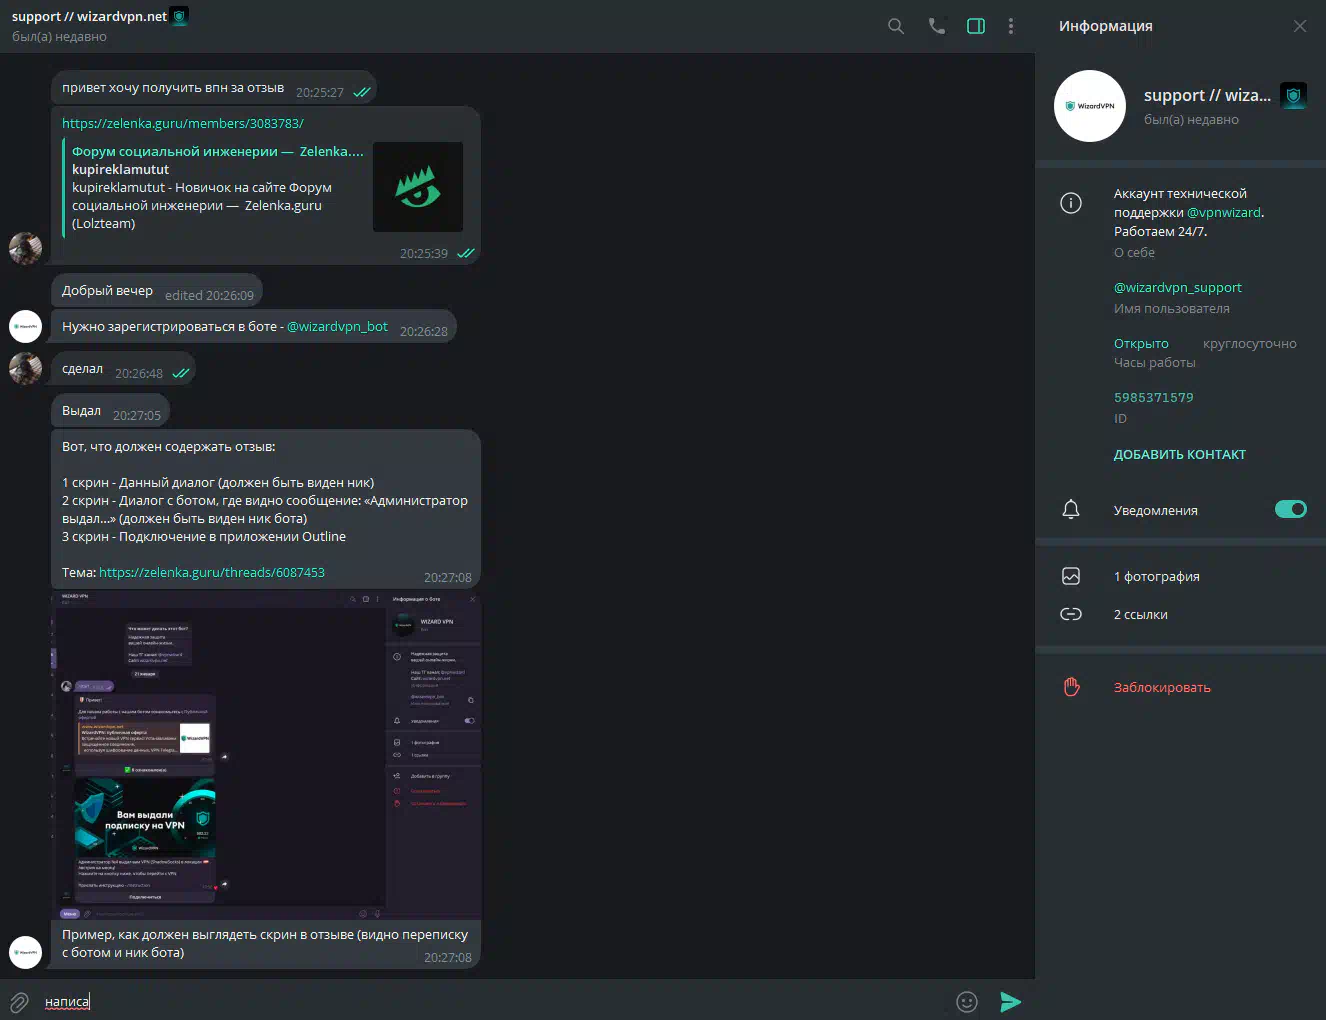Click the emoji status icon in chat header
Viewport: 1326px width, 1020px height.
point(179,16)
